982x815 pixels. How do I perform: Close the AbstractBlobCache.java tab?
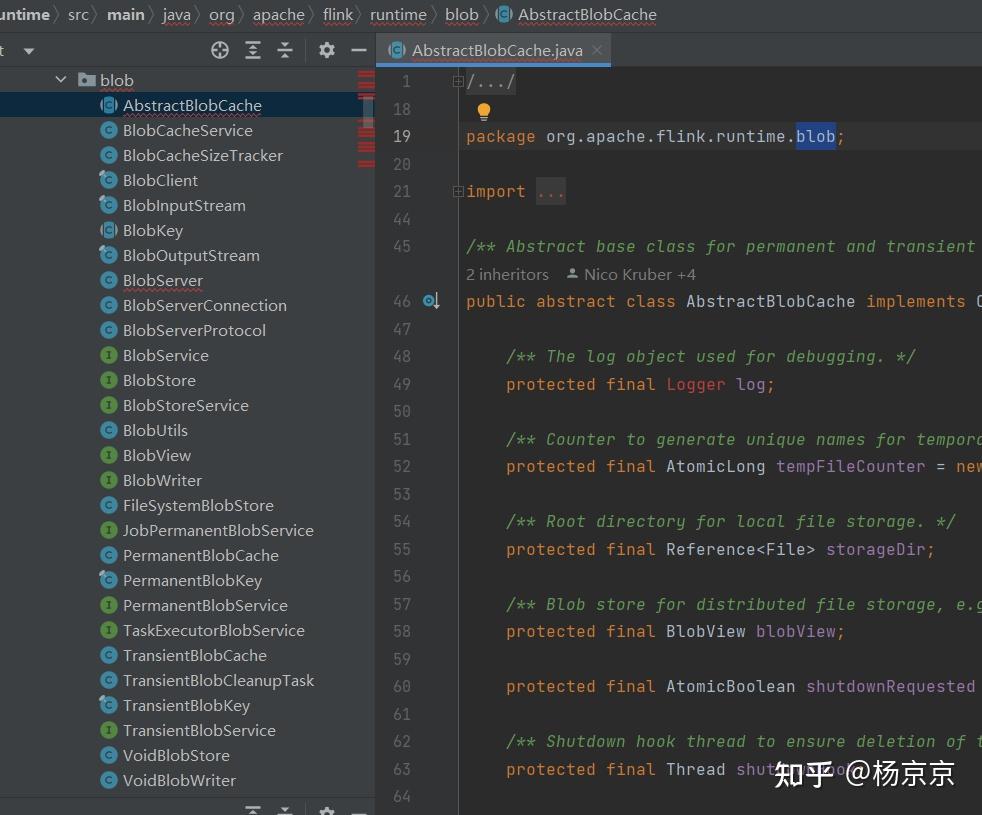pos(598,50)
